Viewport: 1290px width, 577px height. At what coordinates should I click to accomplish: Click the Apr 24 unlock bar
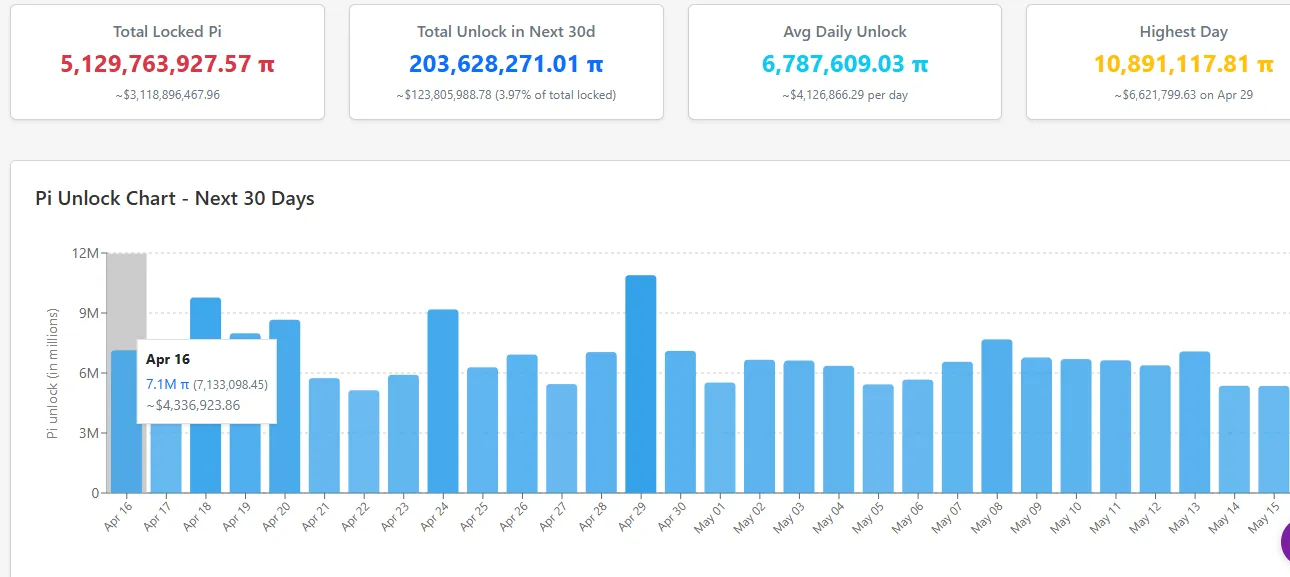pos(443,402)
